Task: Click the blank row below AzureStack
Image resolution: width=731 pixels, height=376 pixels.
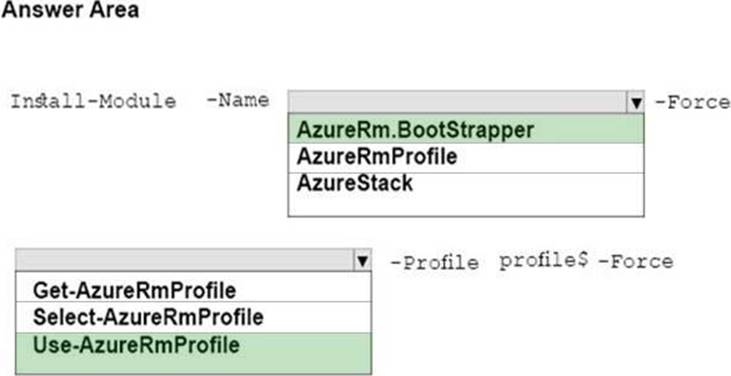Action: pos(466,205)
